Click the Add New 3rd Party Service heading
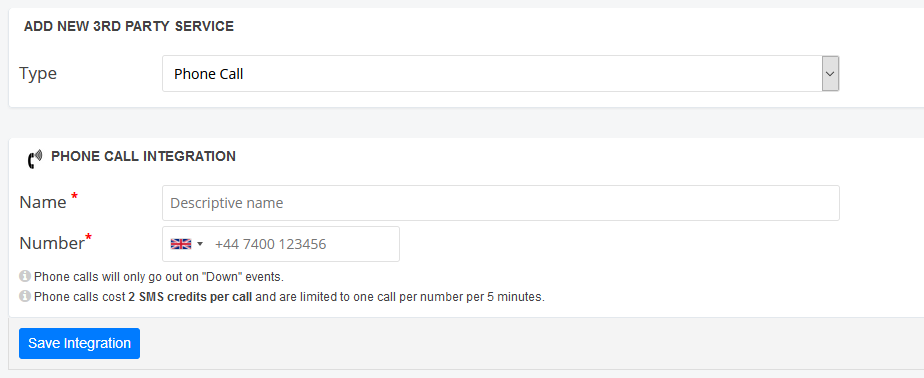The width and height of the screenshot is (924, 378). coord(128,27)
